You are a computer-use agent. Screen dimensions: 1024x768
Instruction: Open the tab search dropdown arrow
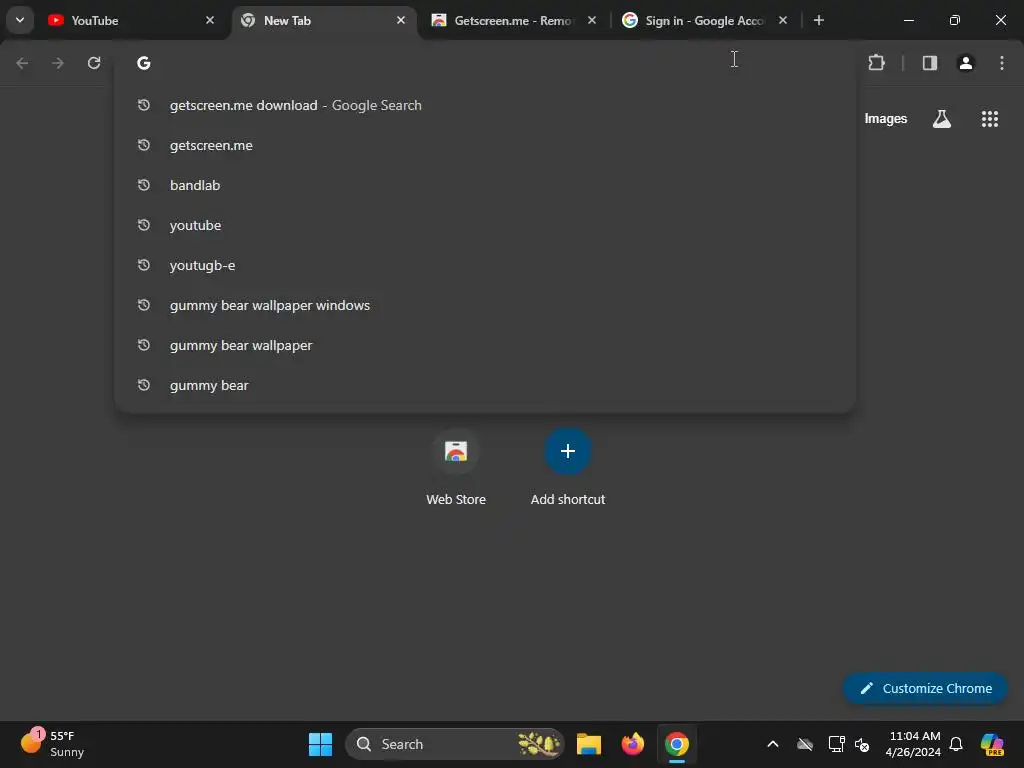[x=20, y=20]
